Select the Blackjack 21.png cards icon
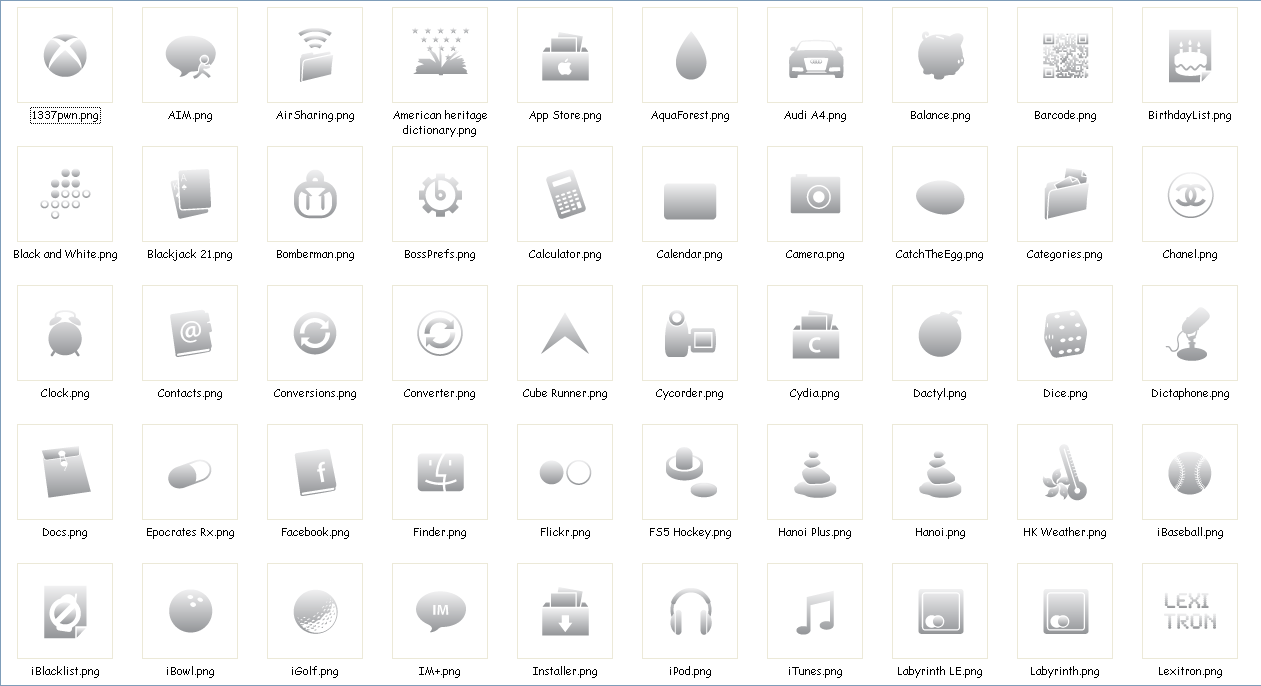The image size is (1261, 686). click(x=190, y=194)
